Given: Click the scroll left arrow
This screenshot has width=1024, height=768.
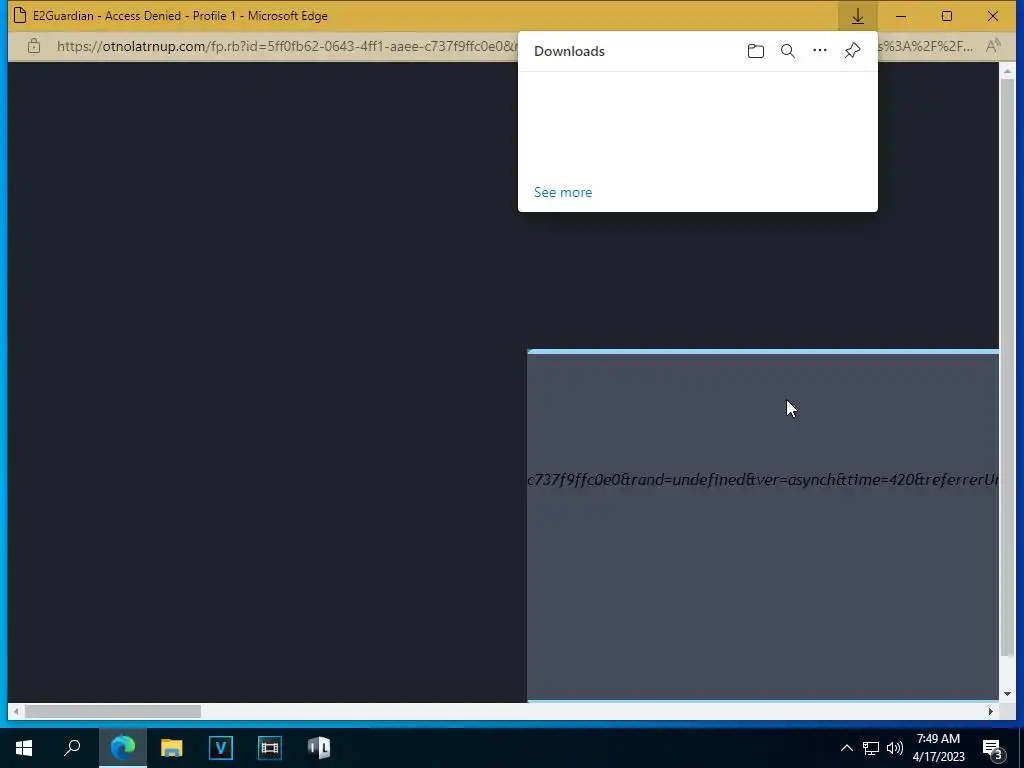Looking at the screenshot, I should [16, 711].
